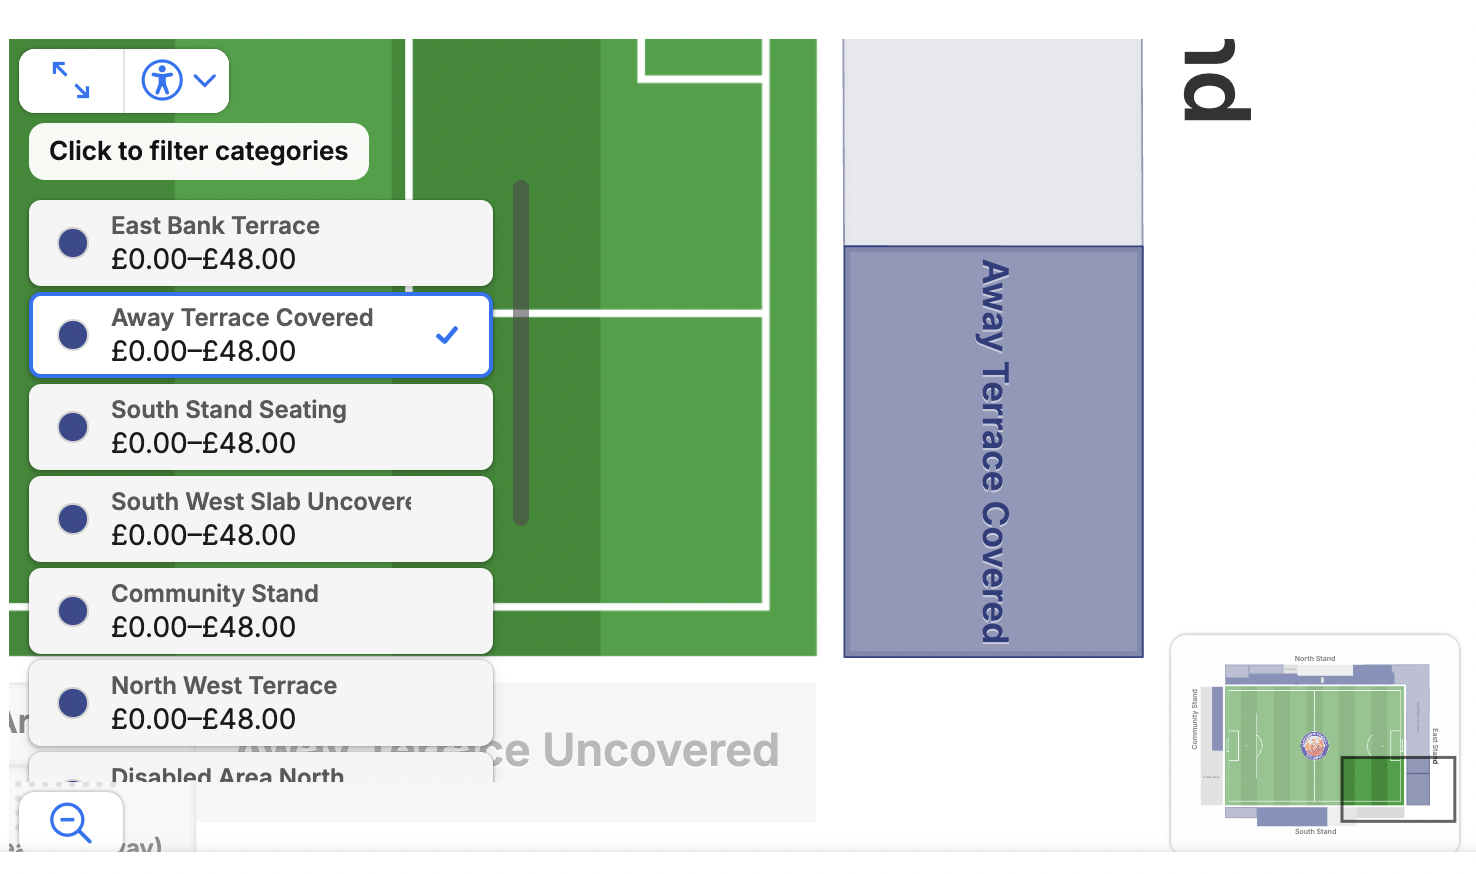This screenshot has height=874, width=1476.
Task: Choose North West Terrace in category list
Action: point(261,703)
